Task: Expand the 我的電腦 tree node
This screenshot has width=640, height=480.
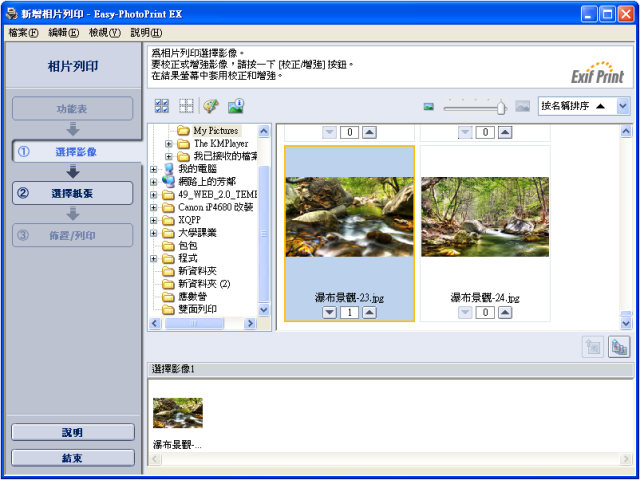Action: [x=153, y=169]
